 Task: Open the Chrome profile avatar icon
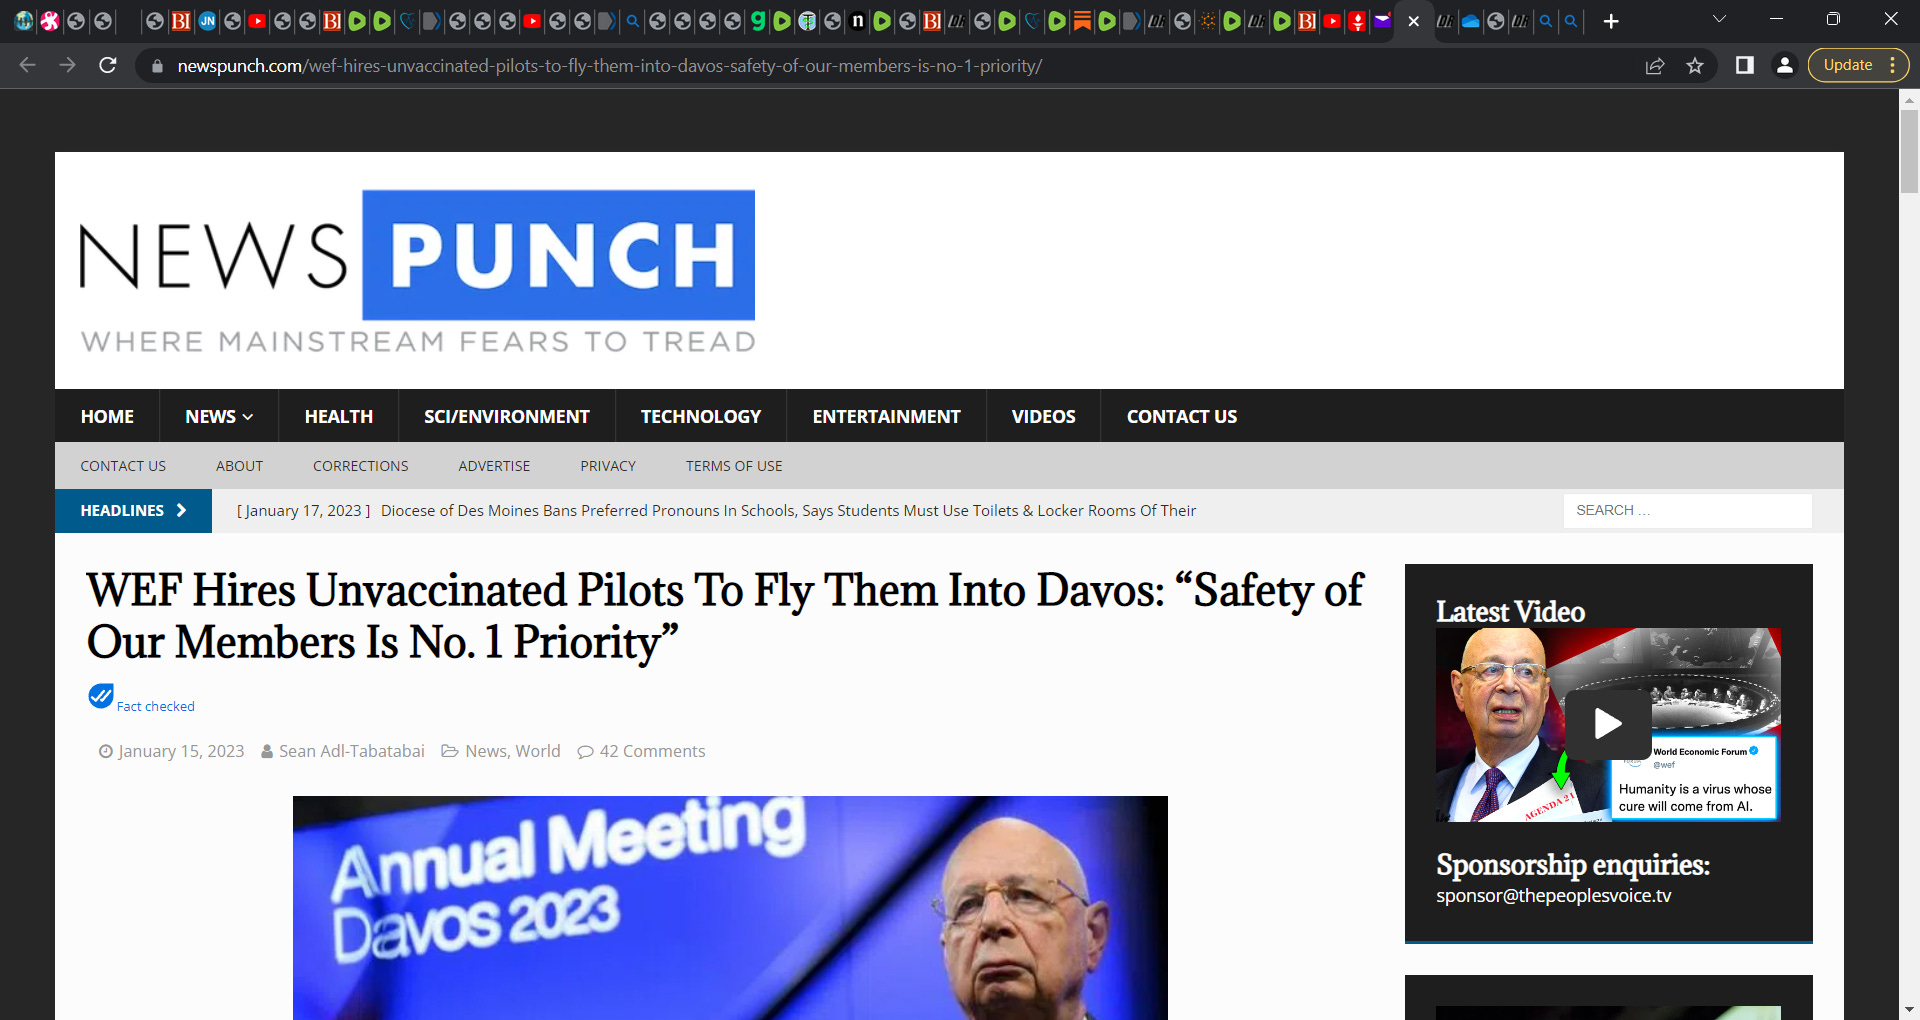click(x=1785, y=65)
